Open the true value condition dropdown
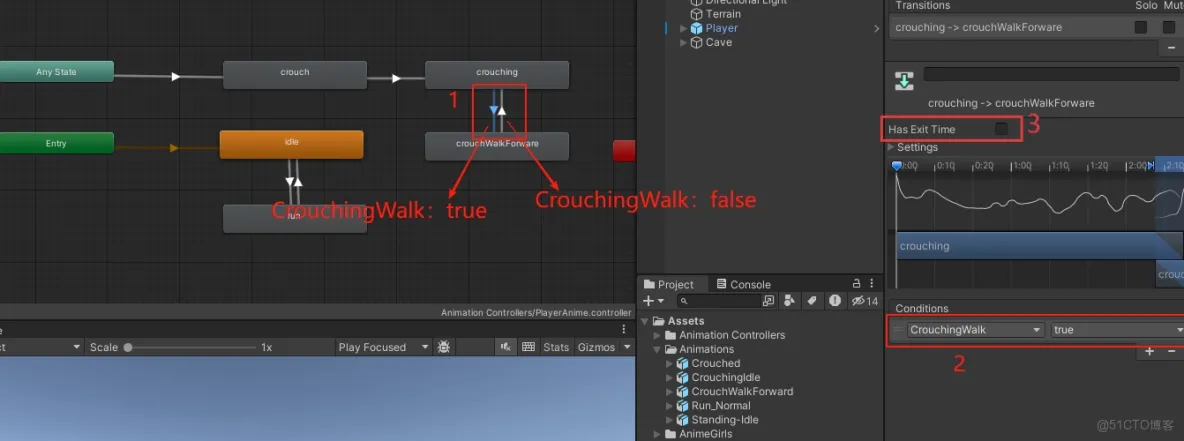 click(x=1117, y=329)
